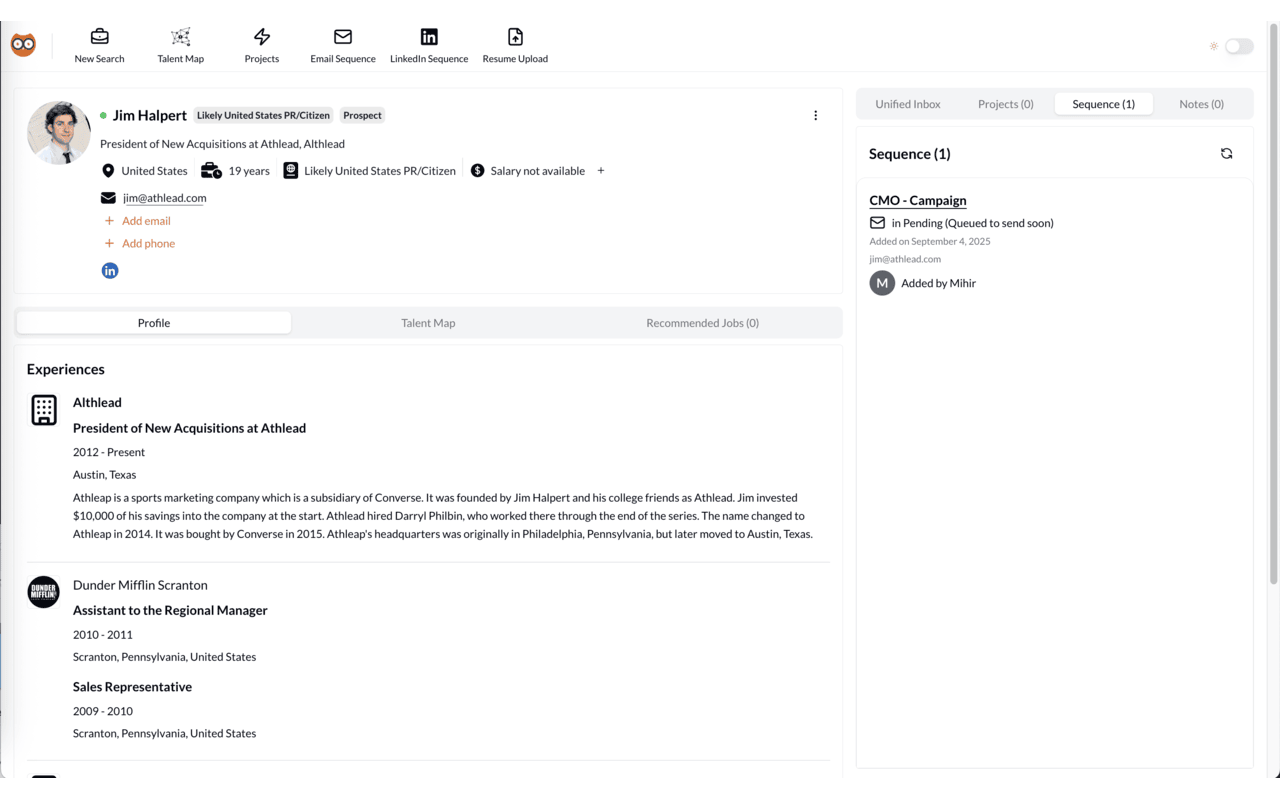Open LinkedIn Sequence icon in toolbar
The height and width of the screenshot is (800, 1280).
[x=429, y=37]
